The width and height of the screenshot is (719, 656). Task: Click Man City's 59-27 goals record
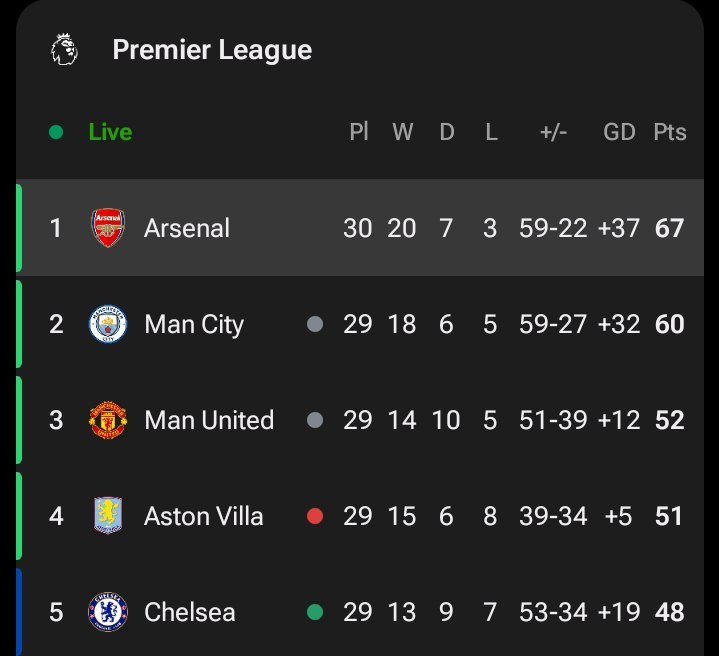[x=553, y=324]
